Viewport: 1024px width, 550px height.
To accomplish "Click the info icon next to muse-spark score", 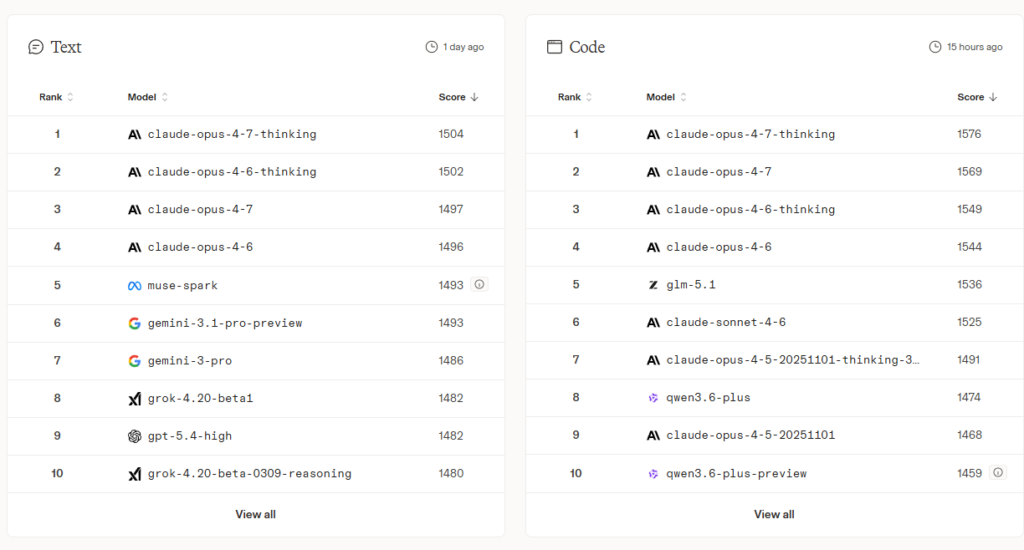I will (479, 285).
